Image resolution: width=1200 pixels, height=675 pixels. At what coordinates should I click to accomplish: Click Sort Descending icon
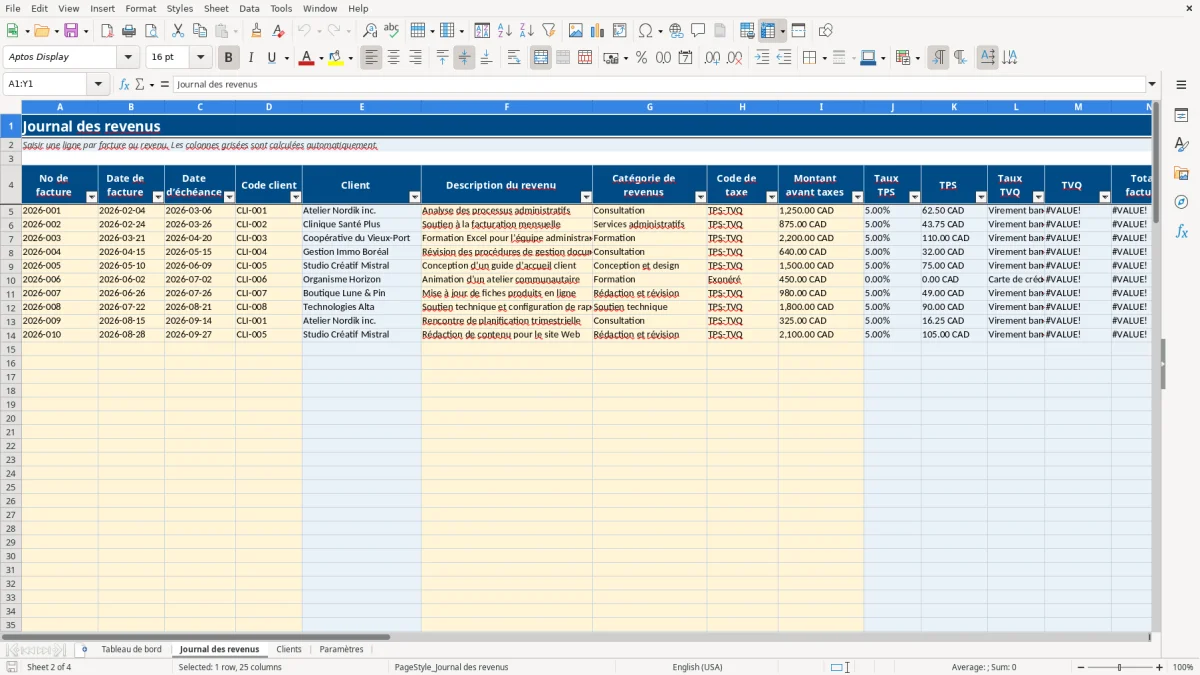click(x=526, y=31)
